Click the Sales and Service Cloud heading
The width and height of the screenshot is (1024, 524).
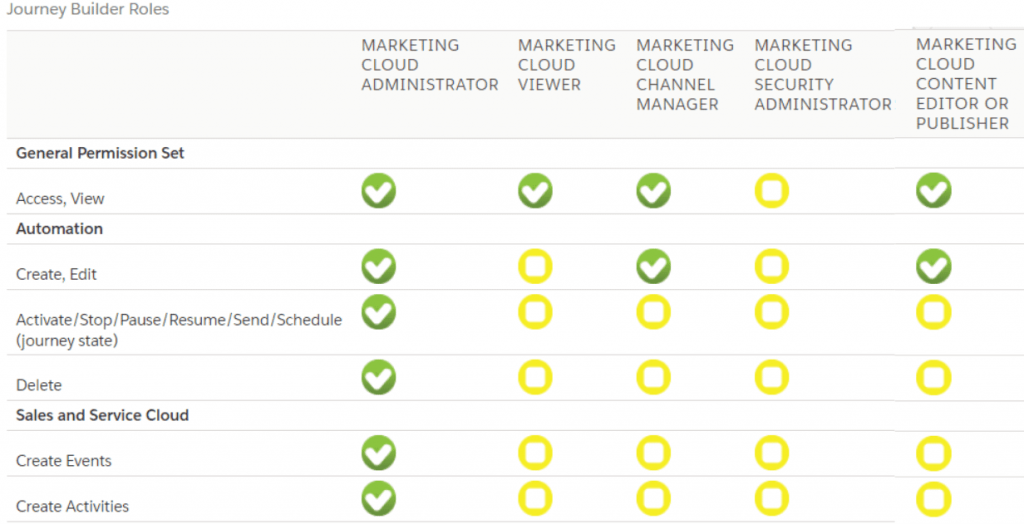[x=102, y=415]
